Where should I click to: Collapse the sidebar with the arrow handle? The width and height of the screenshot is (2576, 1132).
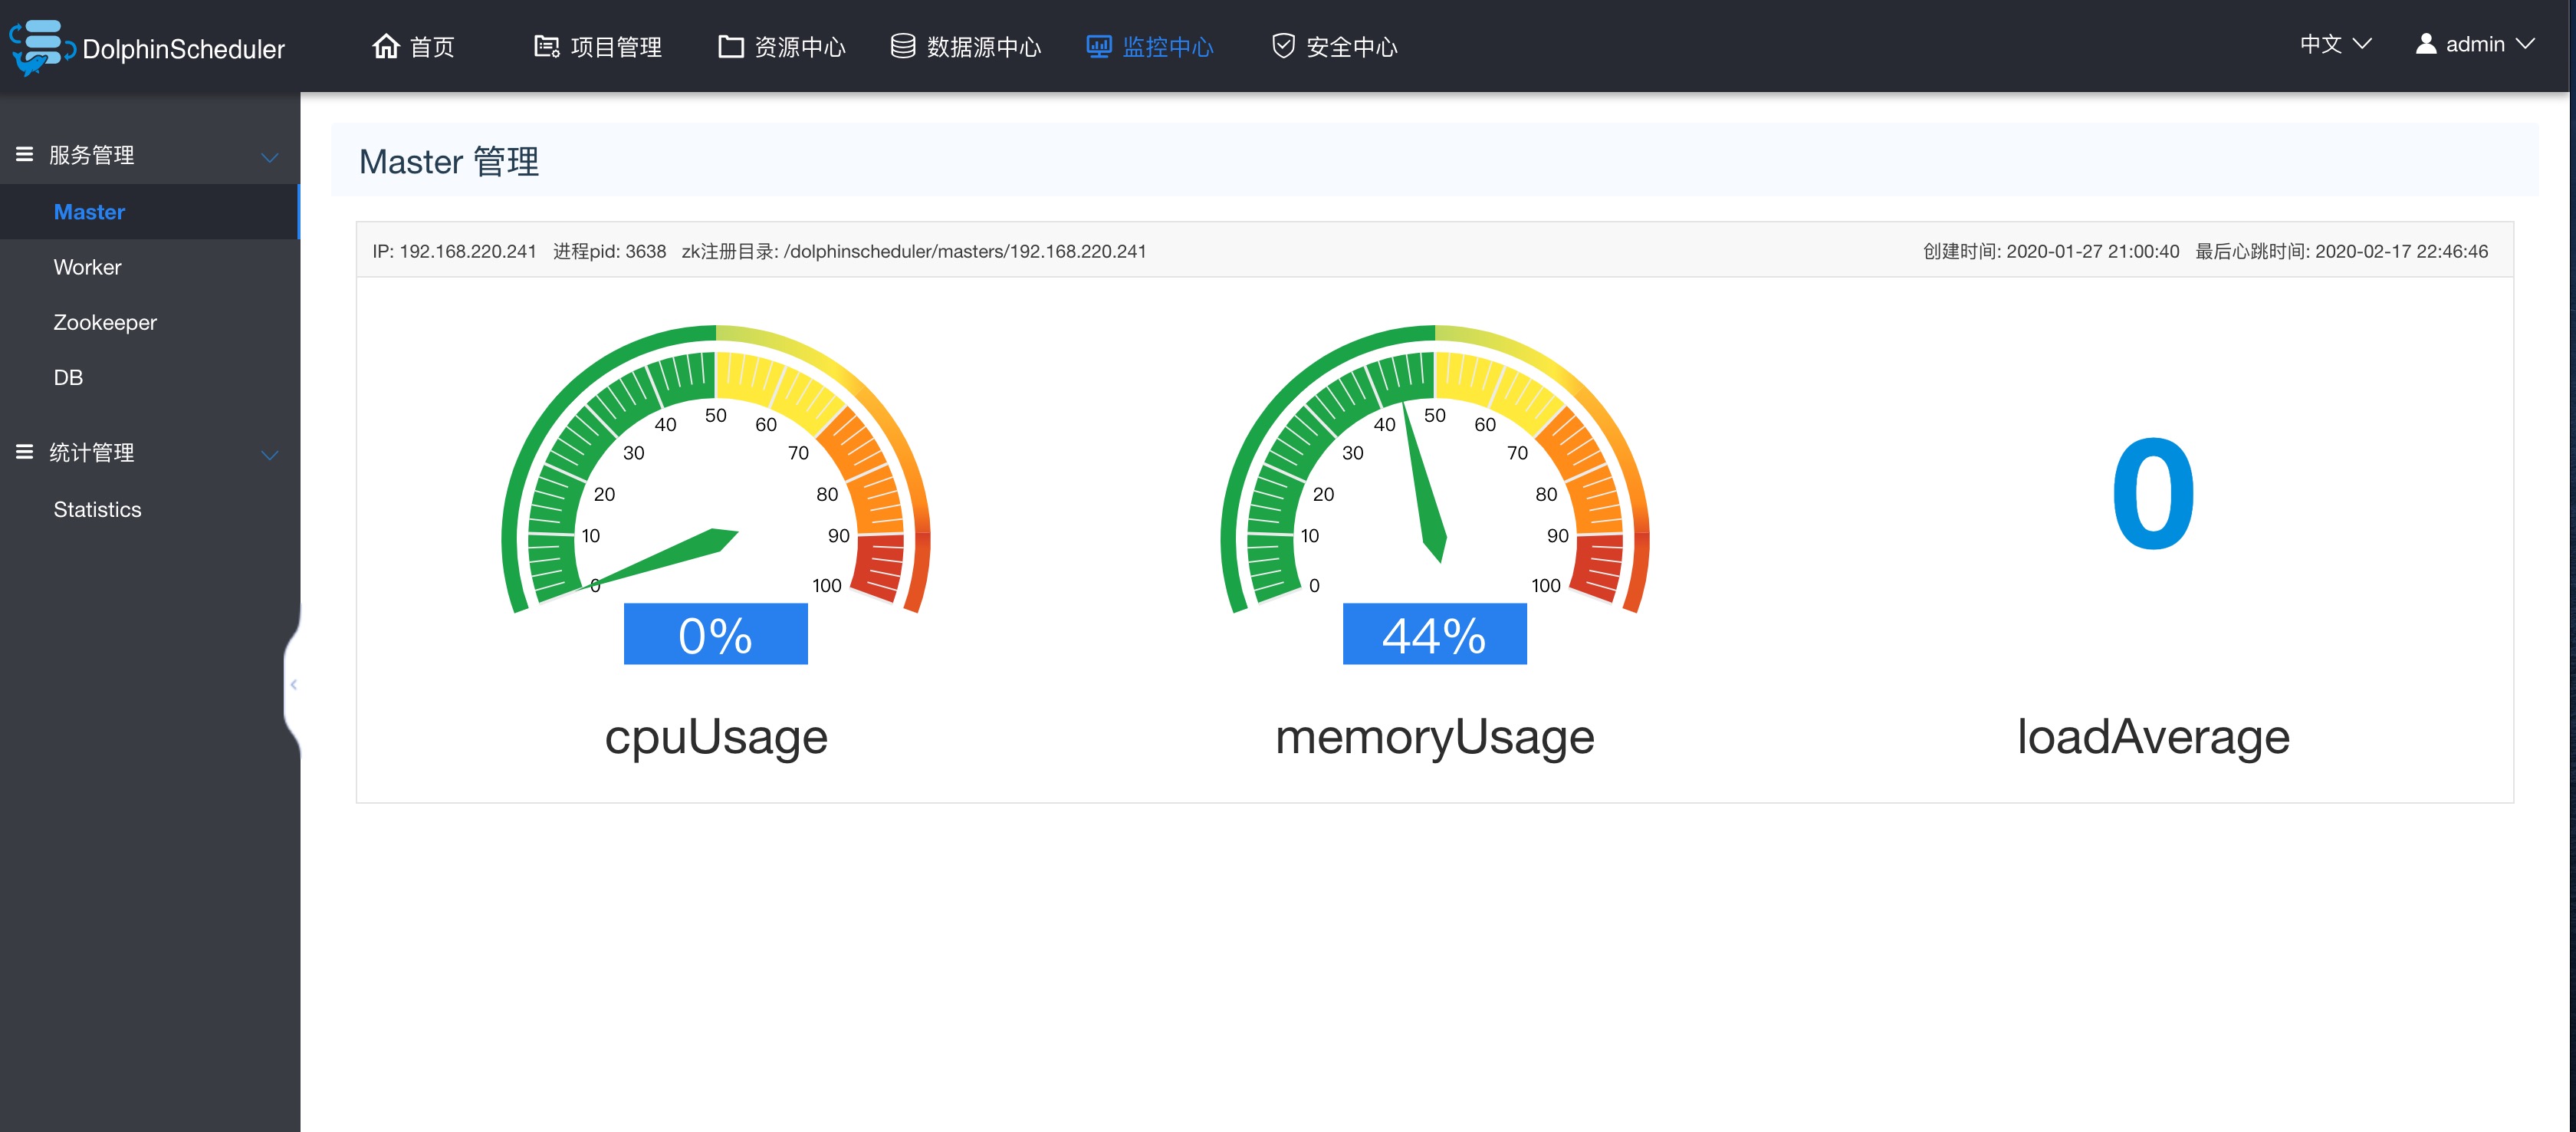[x=293, y=685]
